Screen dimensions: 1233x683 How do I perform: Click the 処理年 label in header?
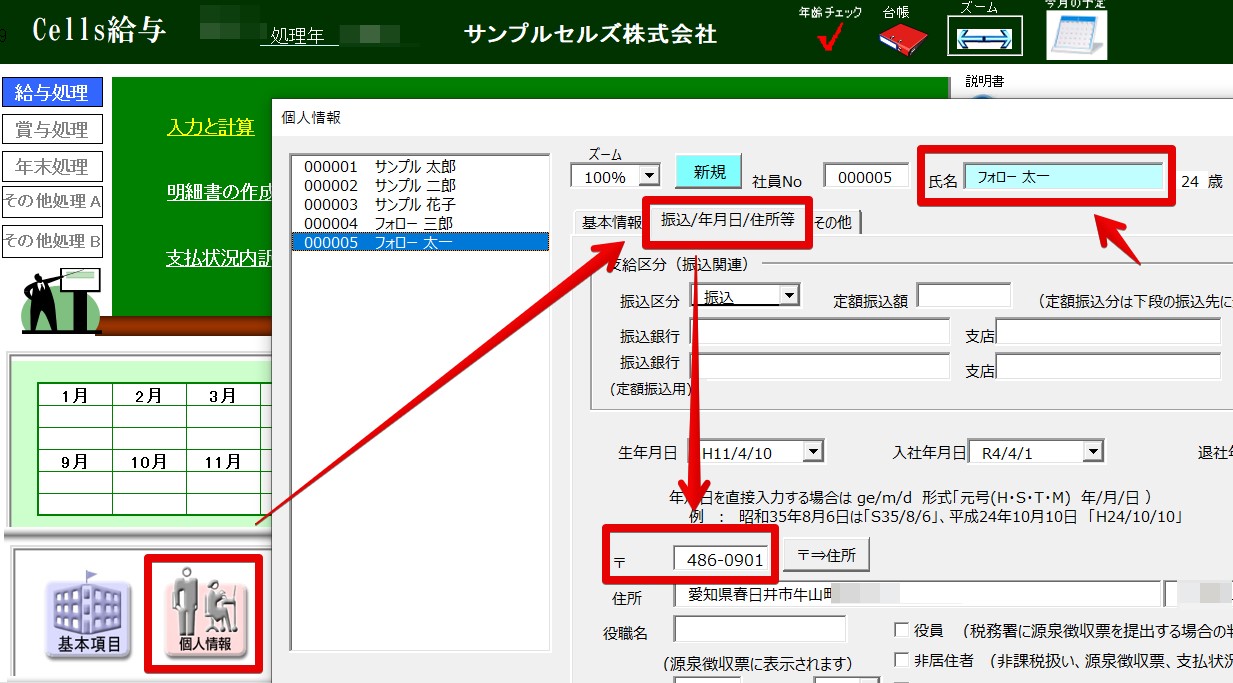(x=298, y=37)
